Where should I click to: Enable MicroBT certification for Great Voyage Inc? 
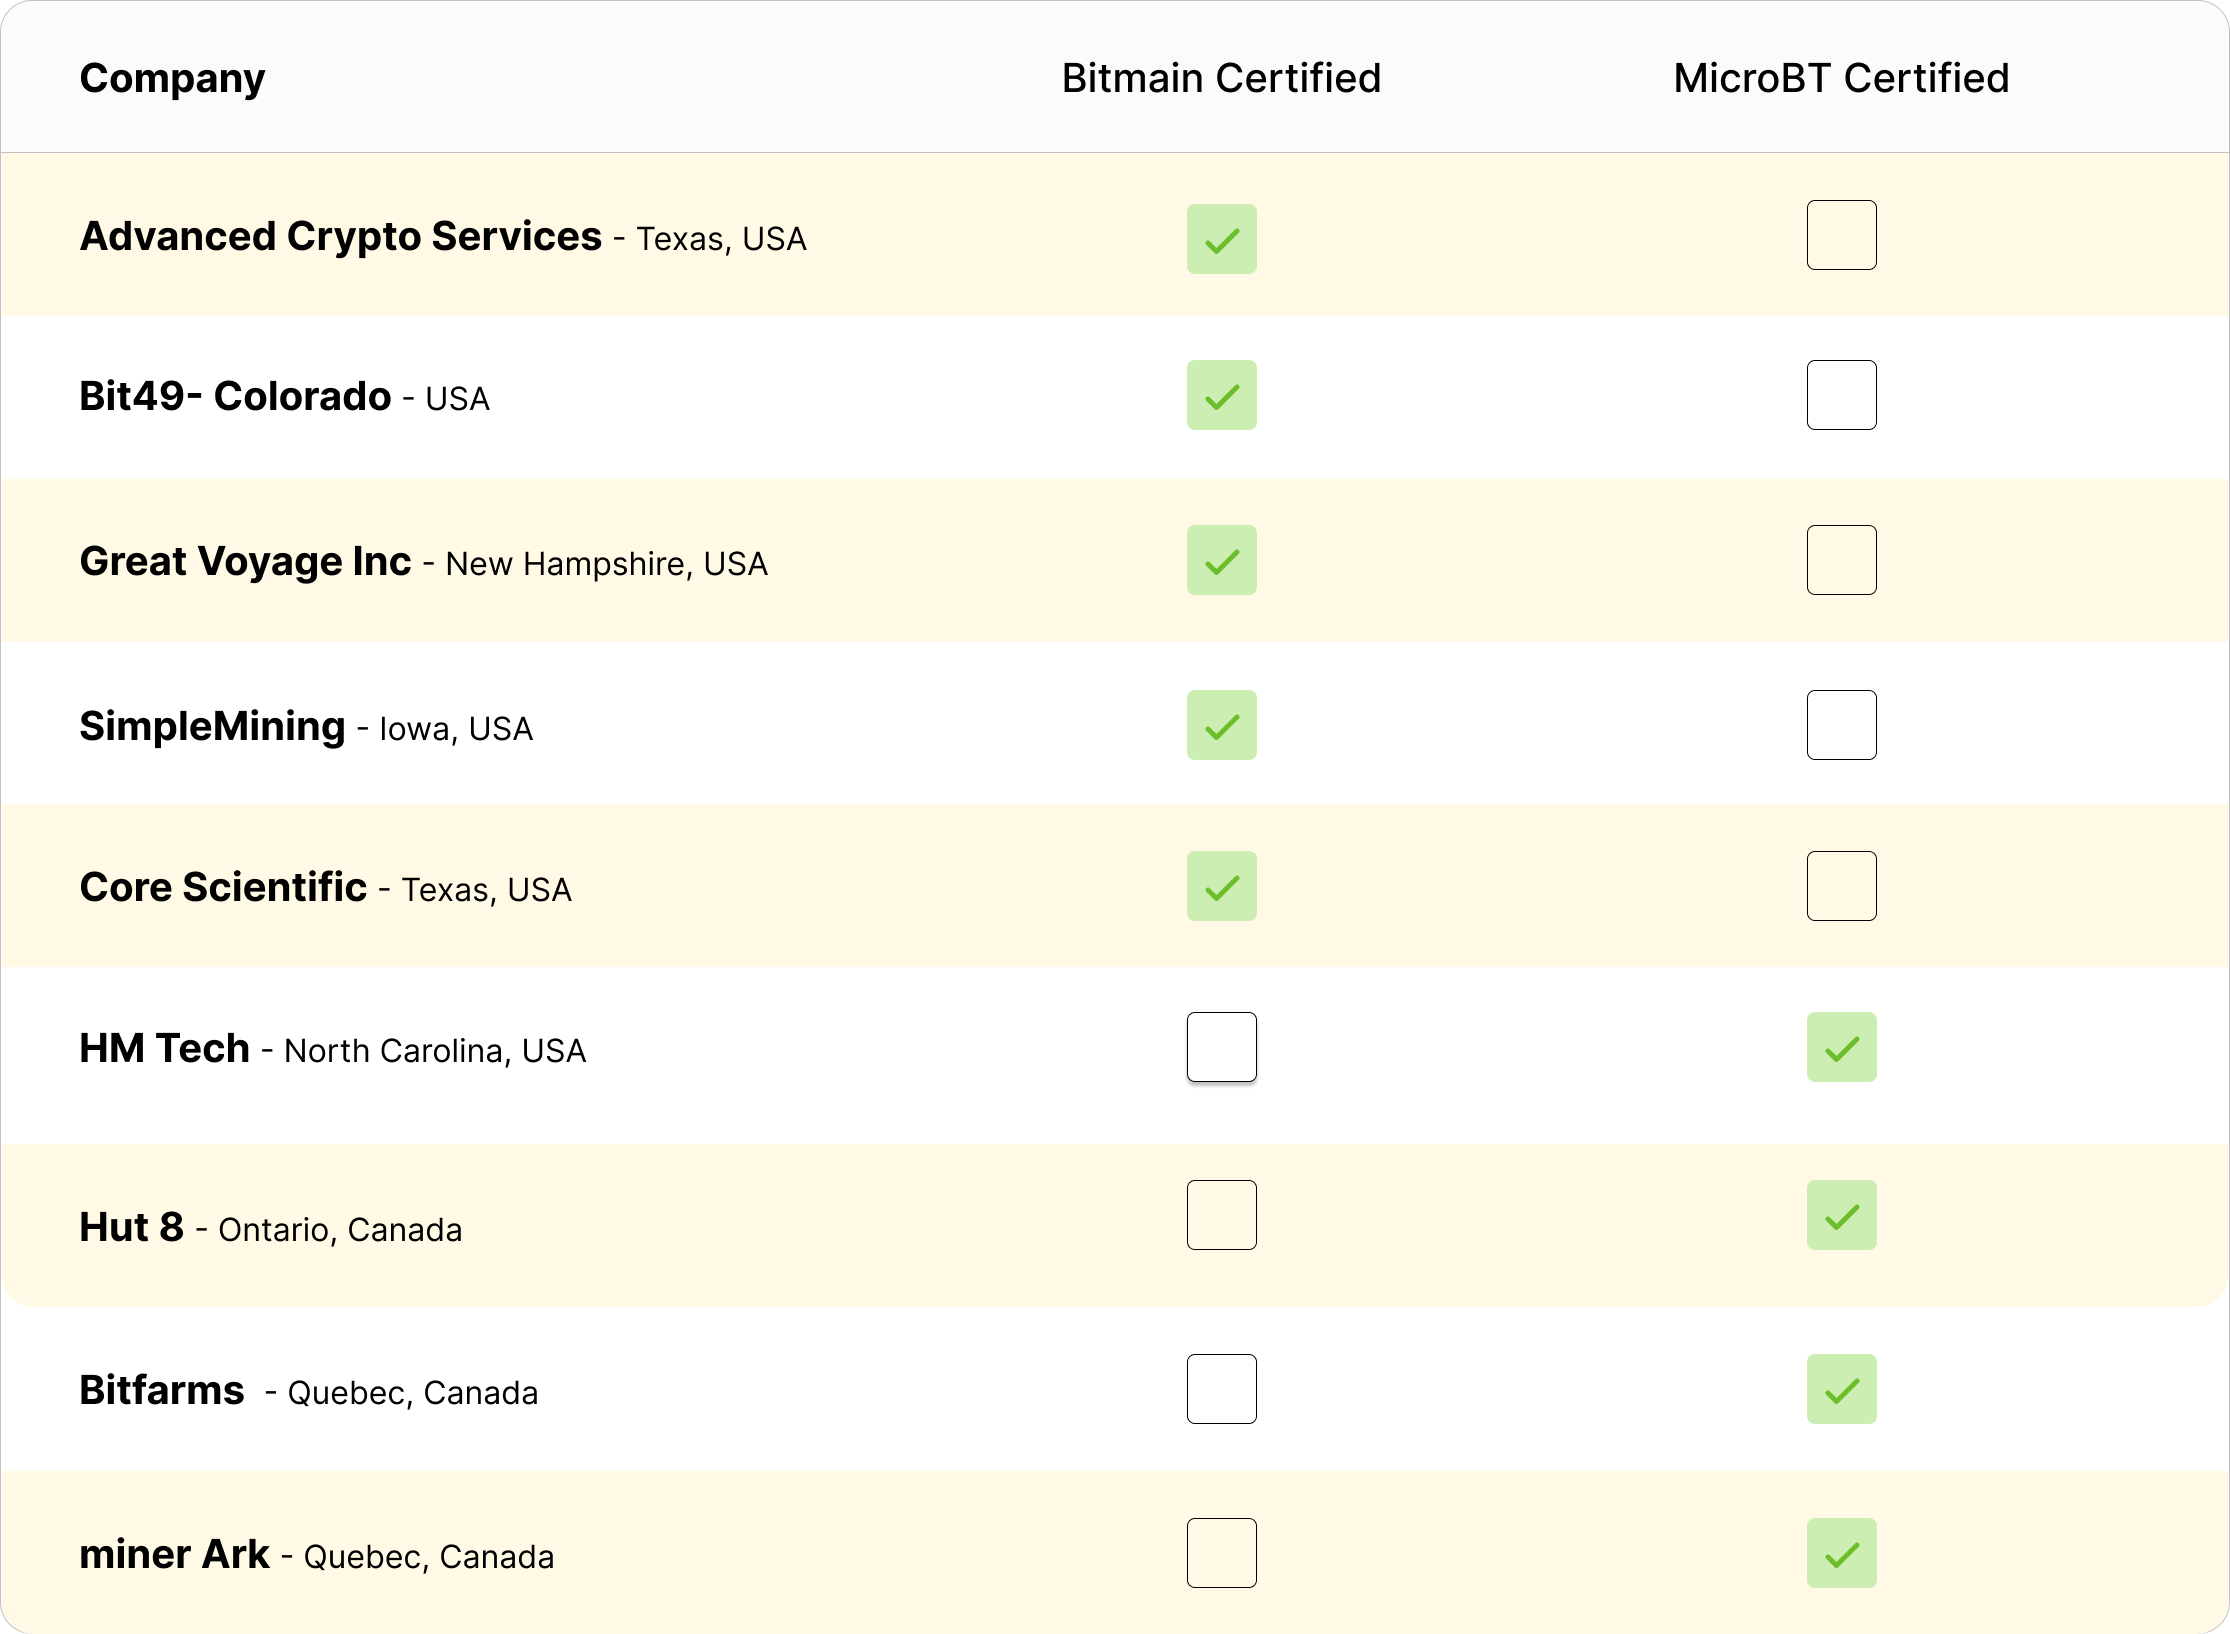coord(1842,559)
